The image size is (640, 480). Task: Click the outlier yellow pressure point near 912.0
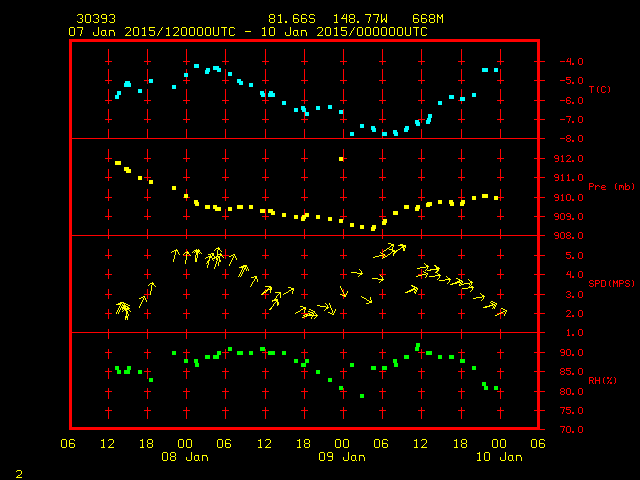[x=341, y=159]
